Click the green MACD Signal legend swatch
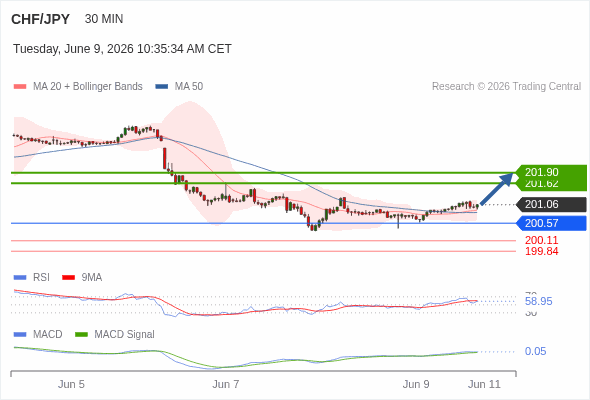This screenshot has width=590, height=400. click(81, 335)
